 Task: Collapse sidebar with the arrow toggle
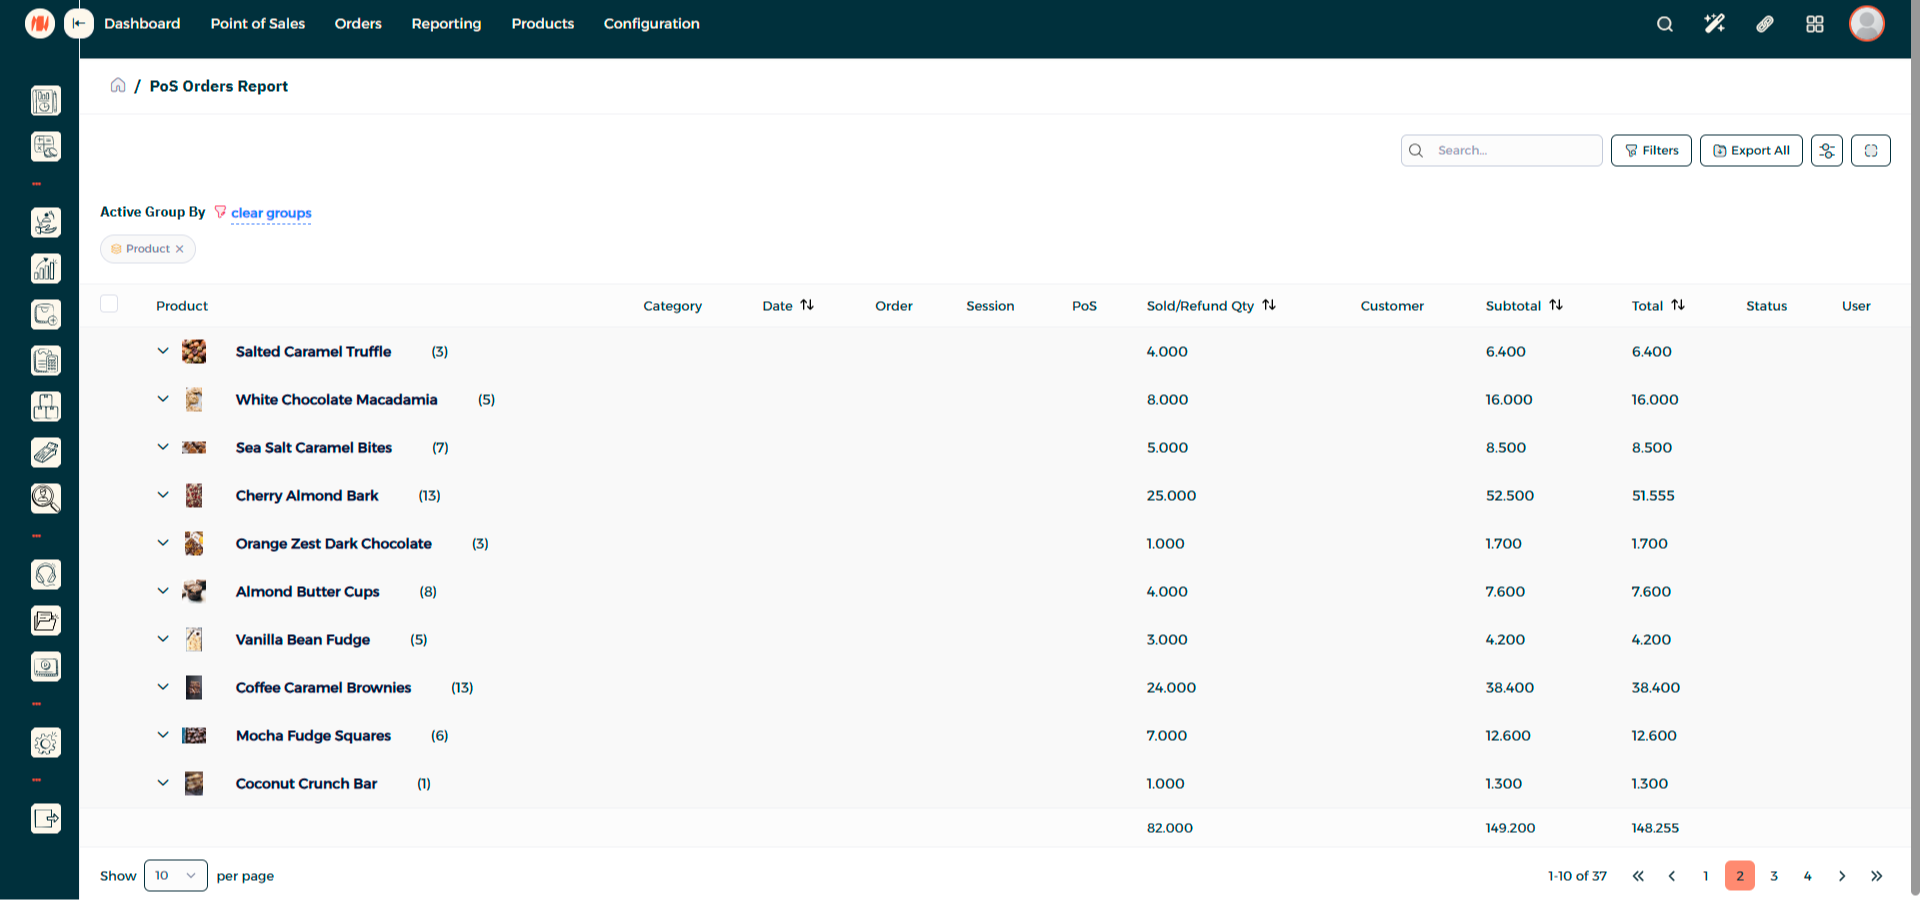(x=79, y=23)
